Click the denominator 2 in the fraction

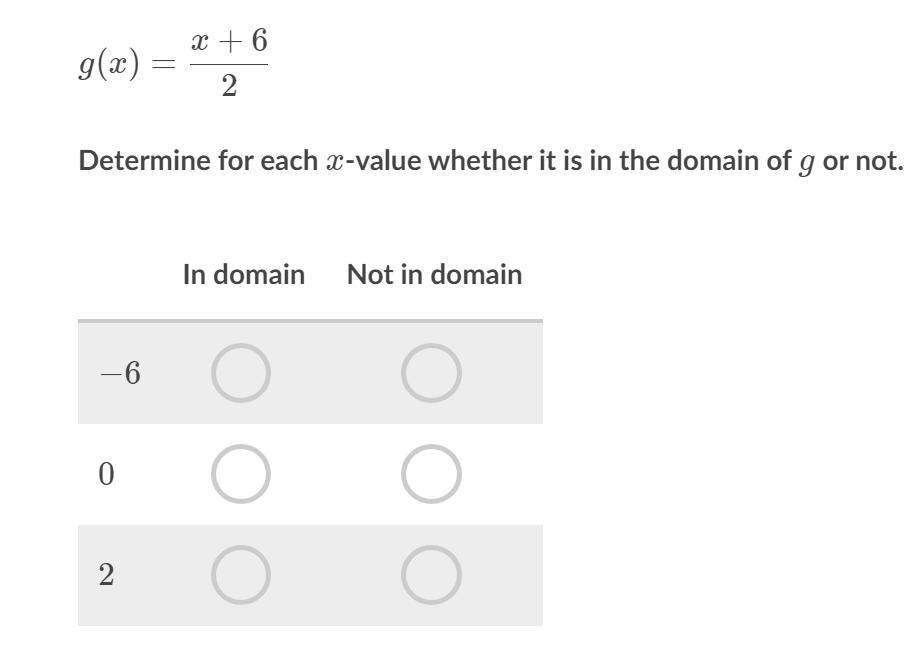tap(229, 86)
